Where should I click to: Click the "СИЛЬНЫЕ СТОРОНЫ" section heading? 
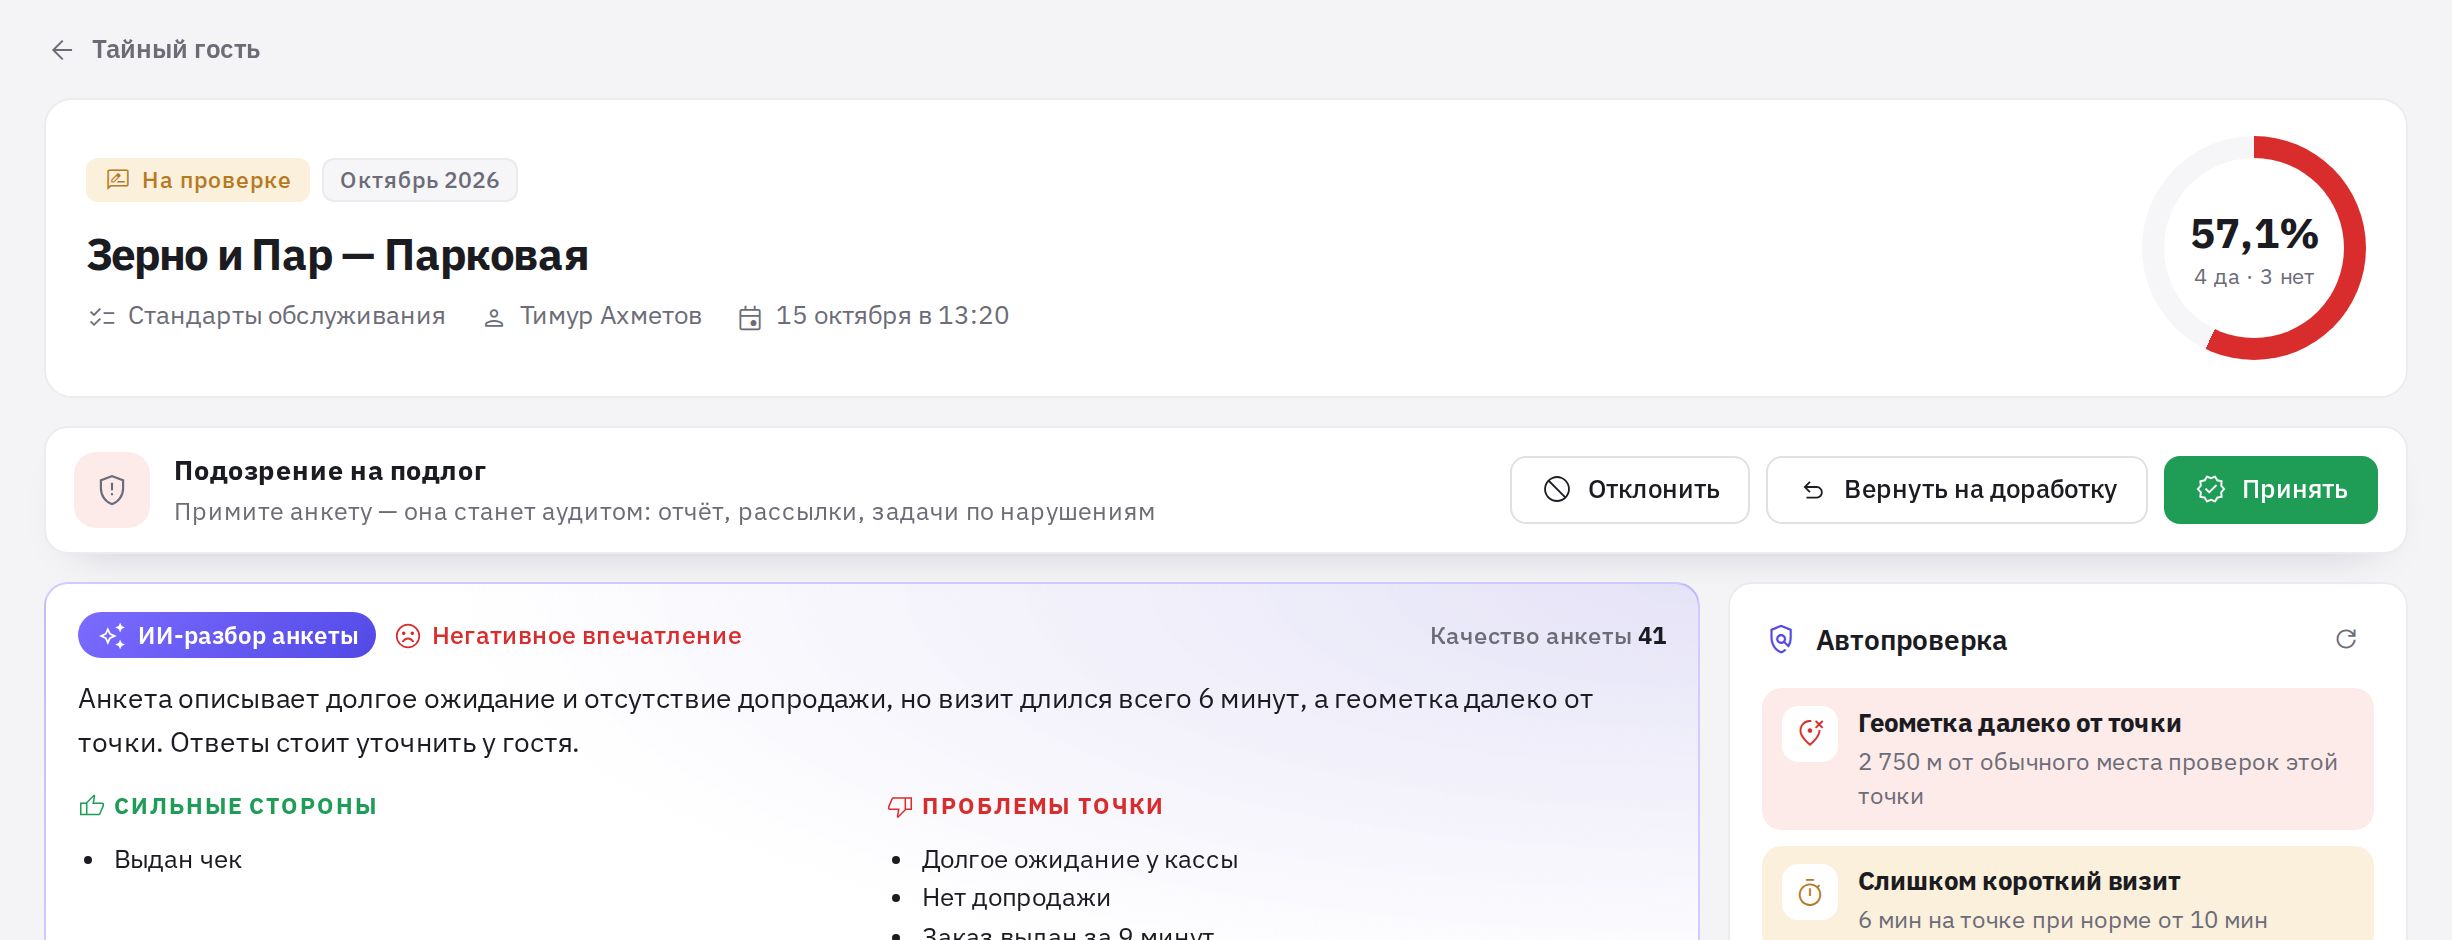coord(245,806)
